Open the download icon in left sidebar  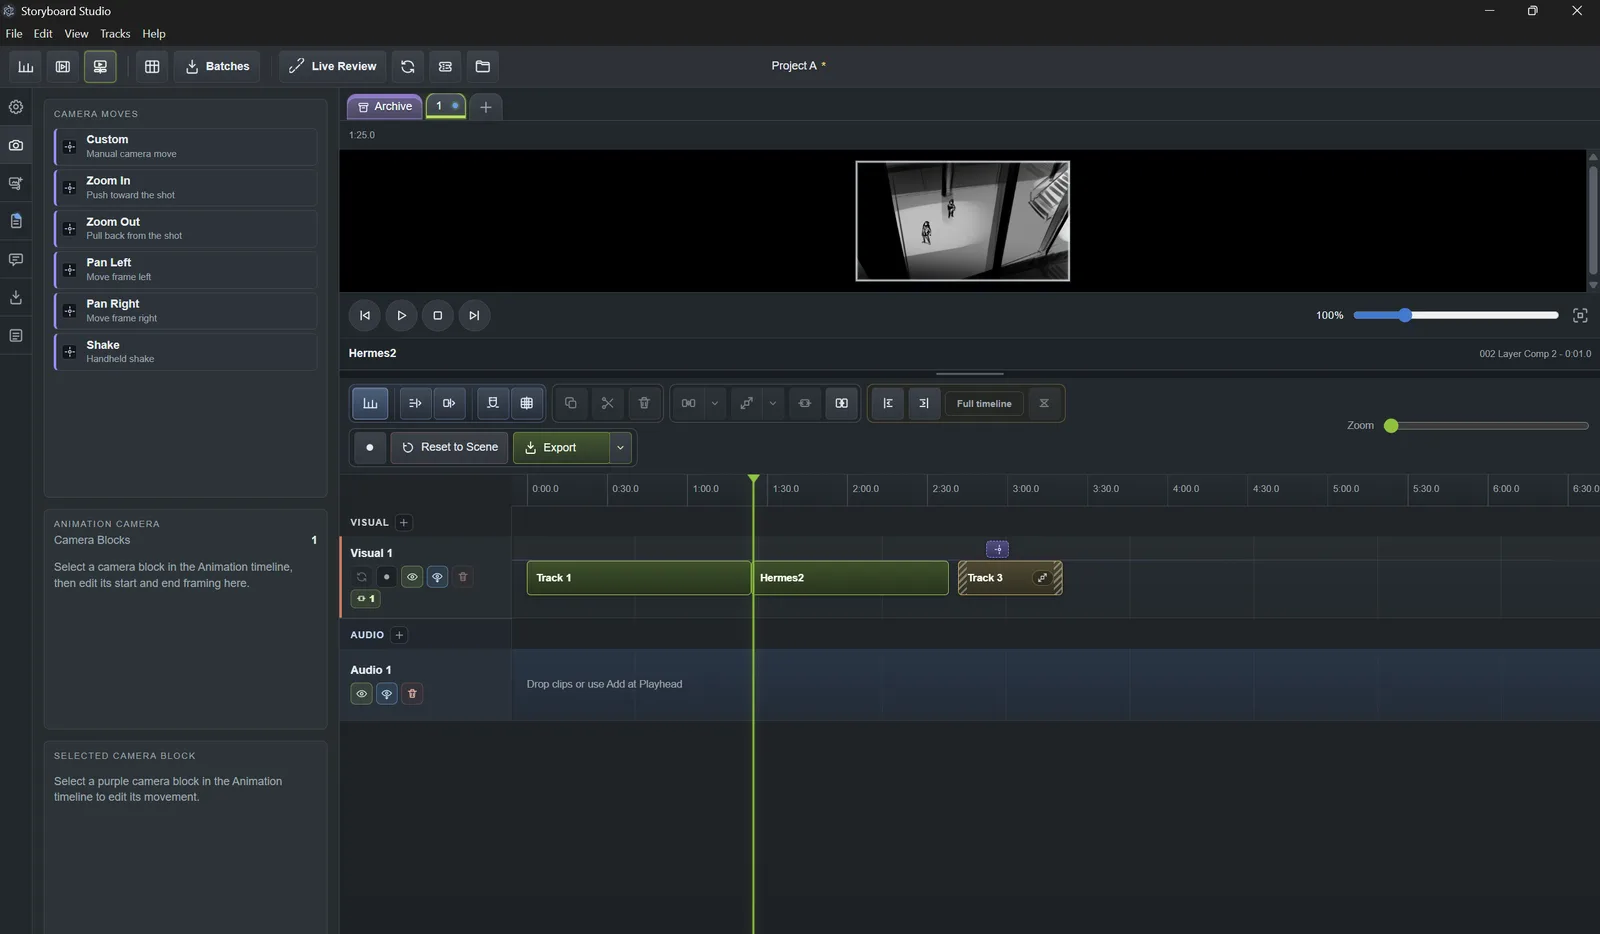[16, 297]
